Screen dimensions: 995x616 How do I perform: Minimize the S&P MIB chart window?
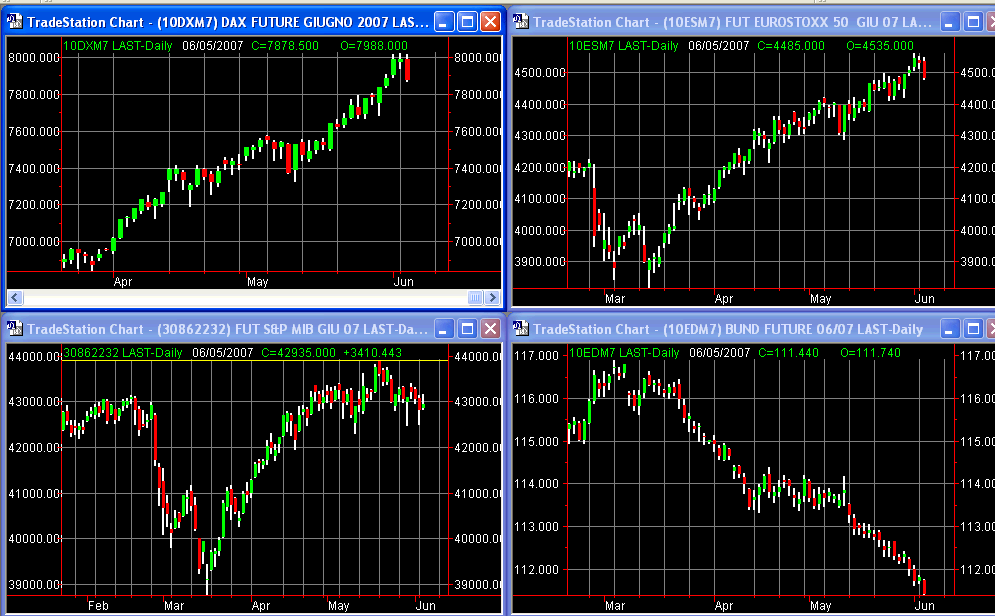(444, 328)
